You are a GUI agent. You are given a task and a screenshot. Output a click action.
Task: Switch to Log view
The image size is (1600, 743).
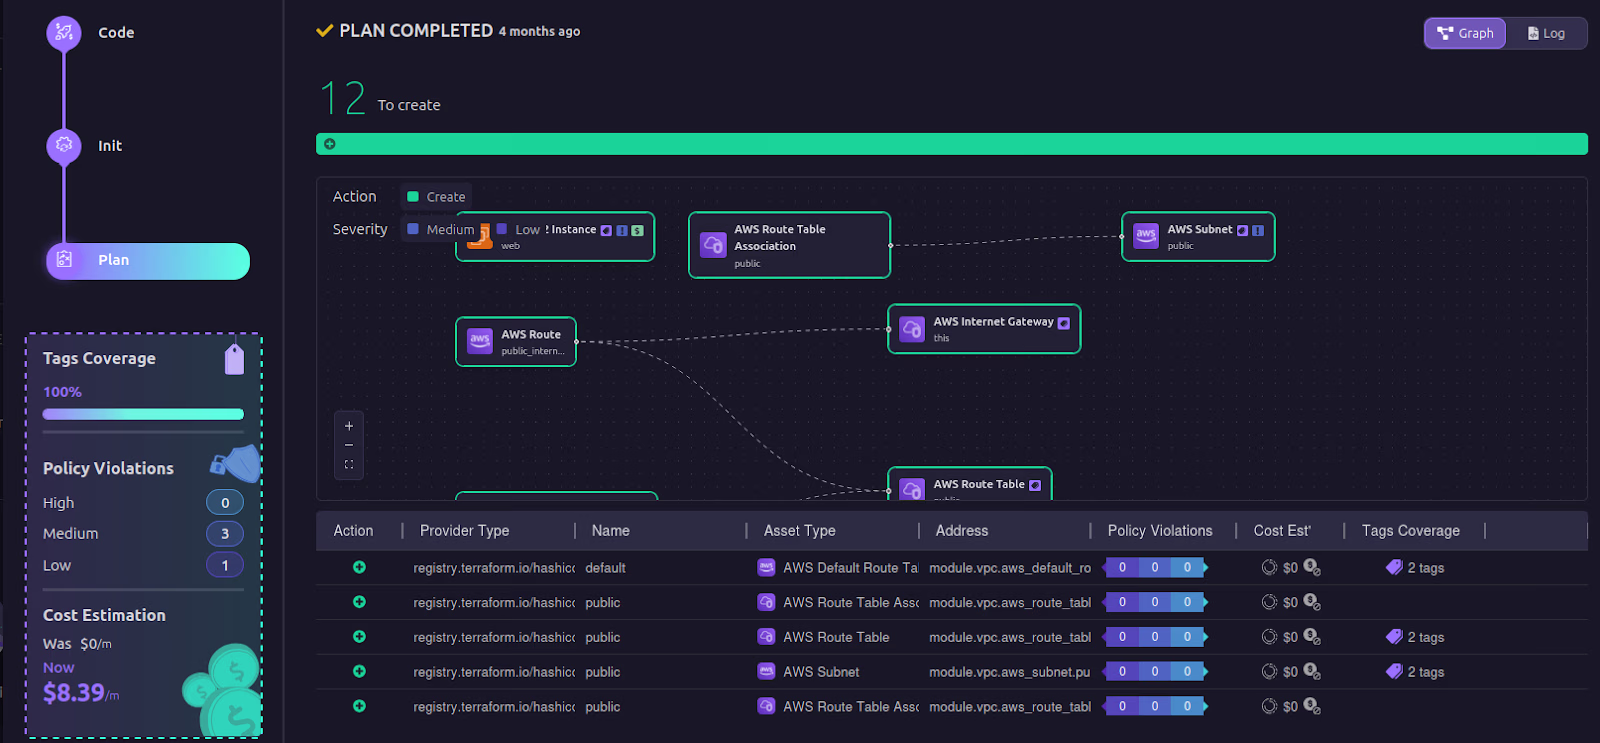click(x=1546, y=33)
